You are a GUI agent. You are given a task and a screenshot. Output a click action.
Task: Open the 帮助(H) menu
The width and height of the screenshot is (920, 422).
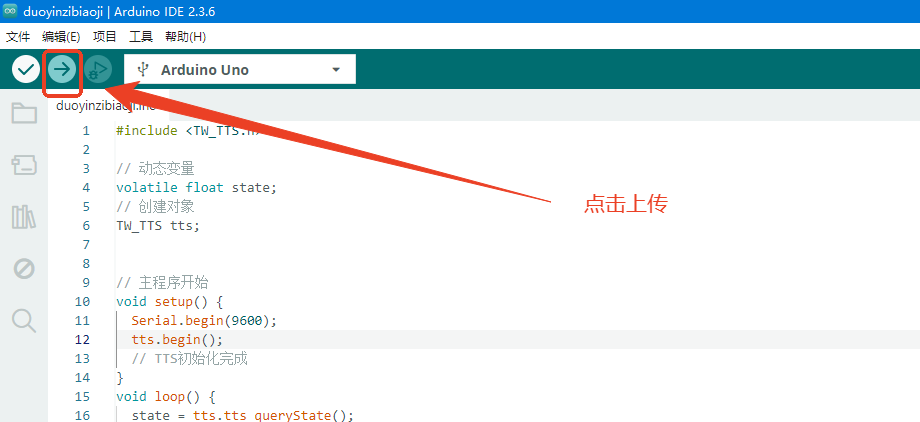(185, 37)
